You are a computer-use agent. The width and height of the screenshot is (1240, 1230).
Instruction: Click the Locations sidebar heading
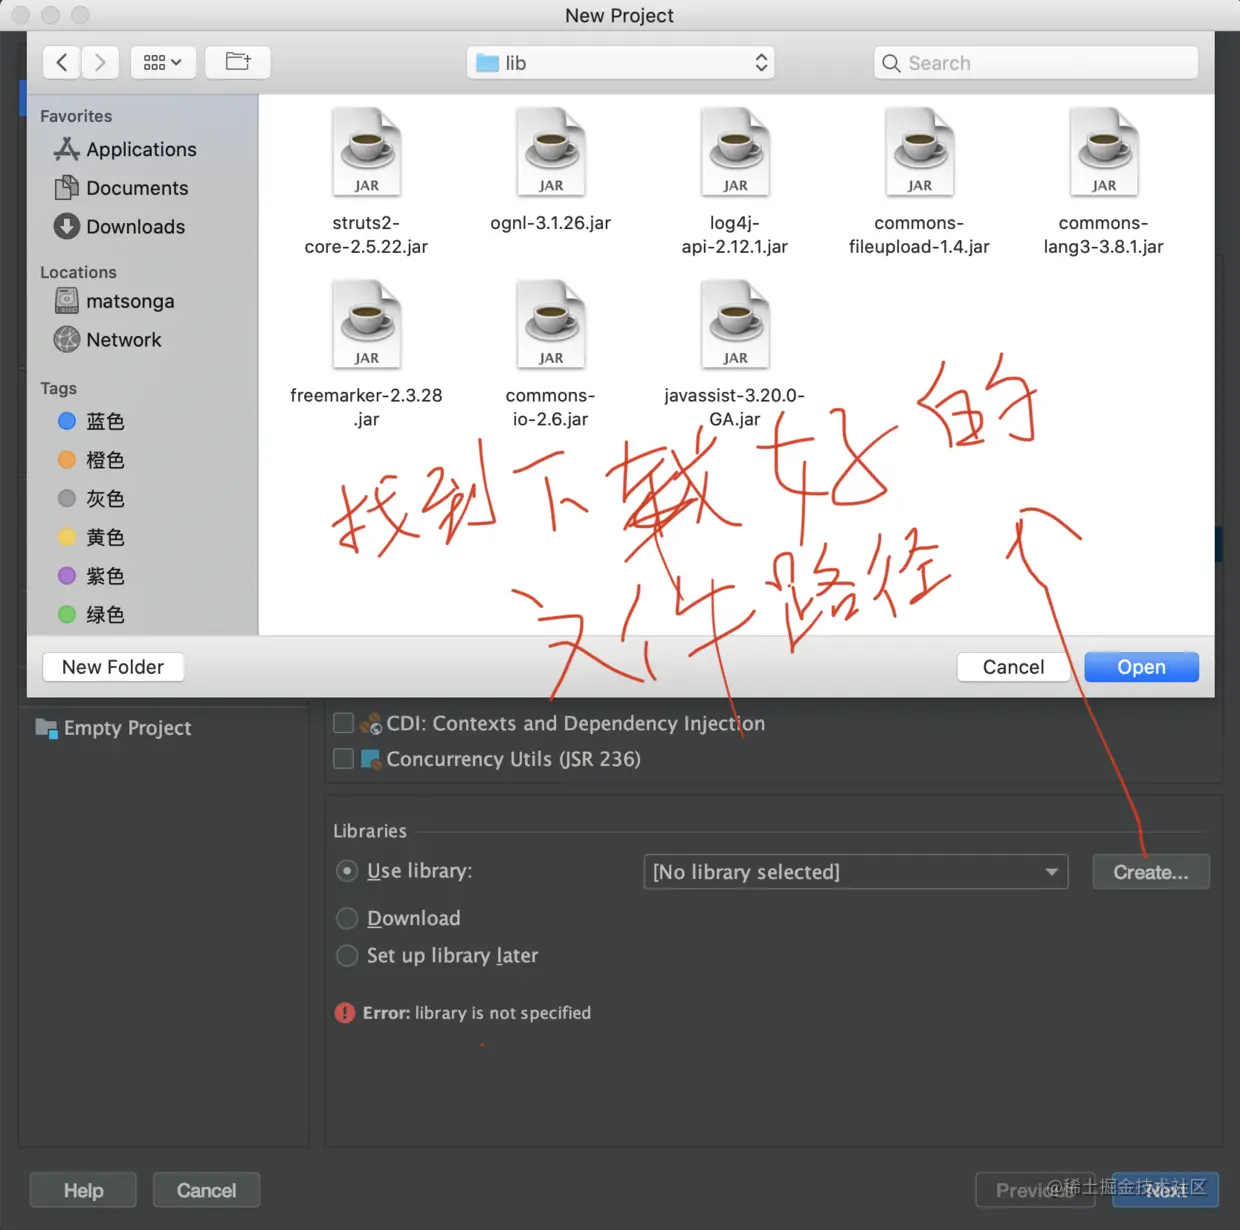tap(78, 272)
